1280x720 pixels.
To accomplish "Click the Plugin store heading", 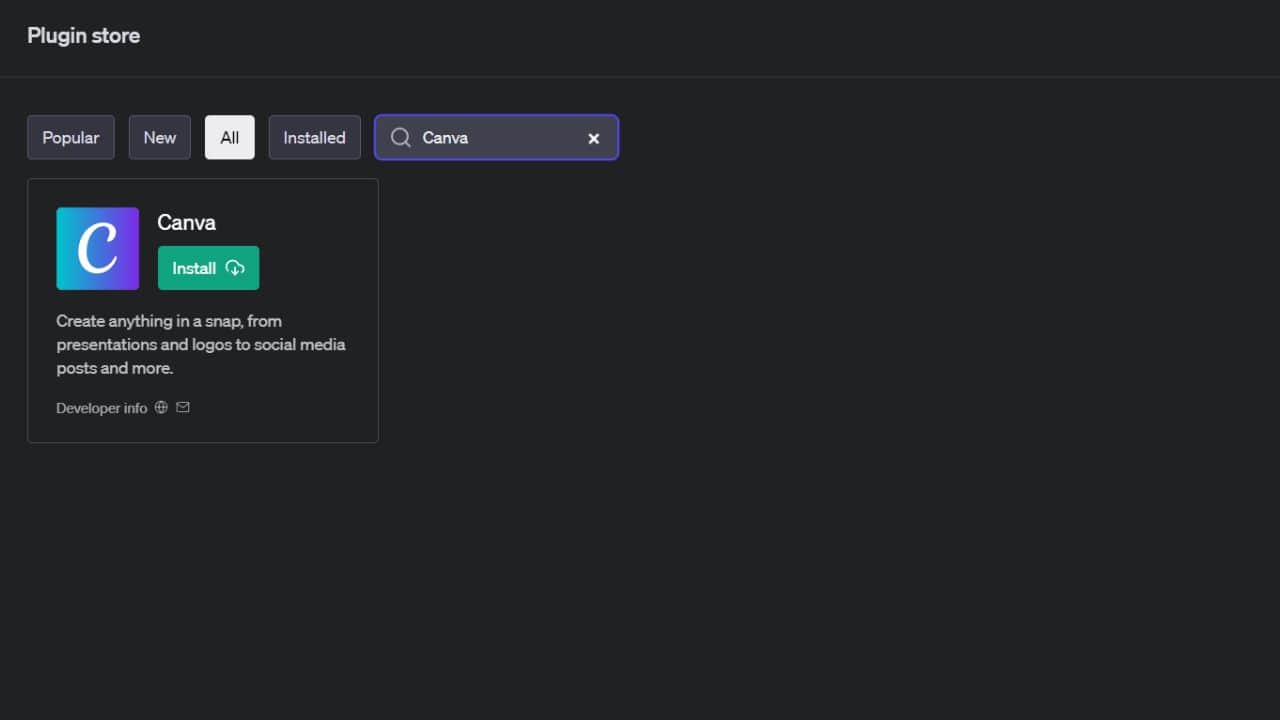I will (83, 36).
